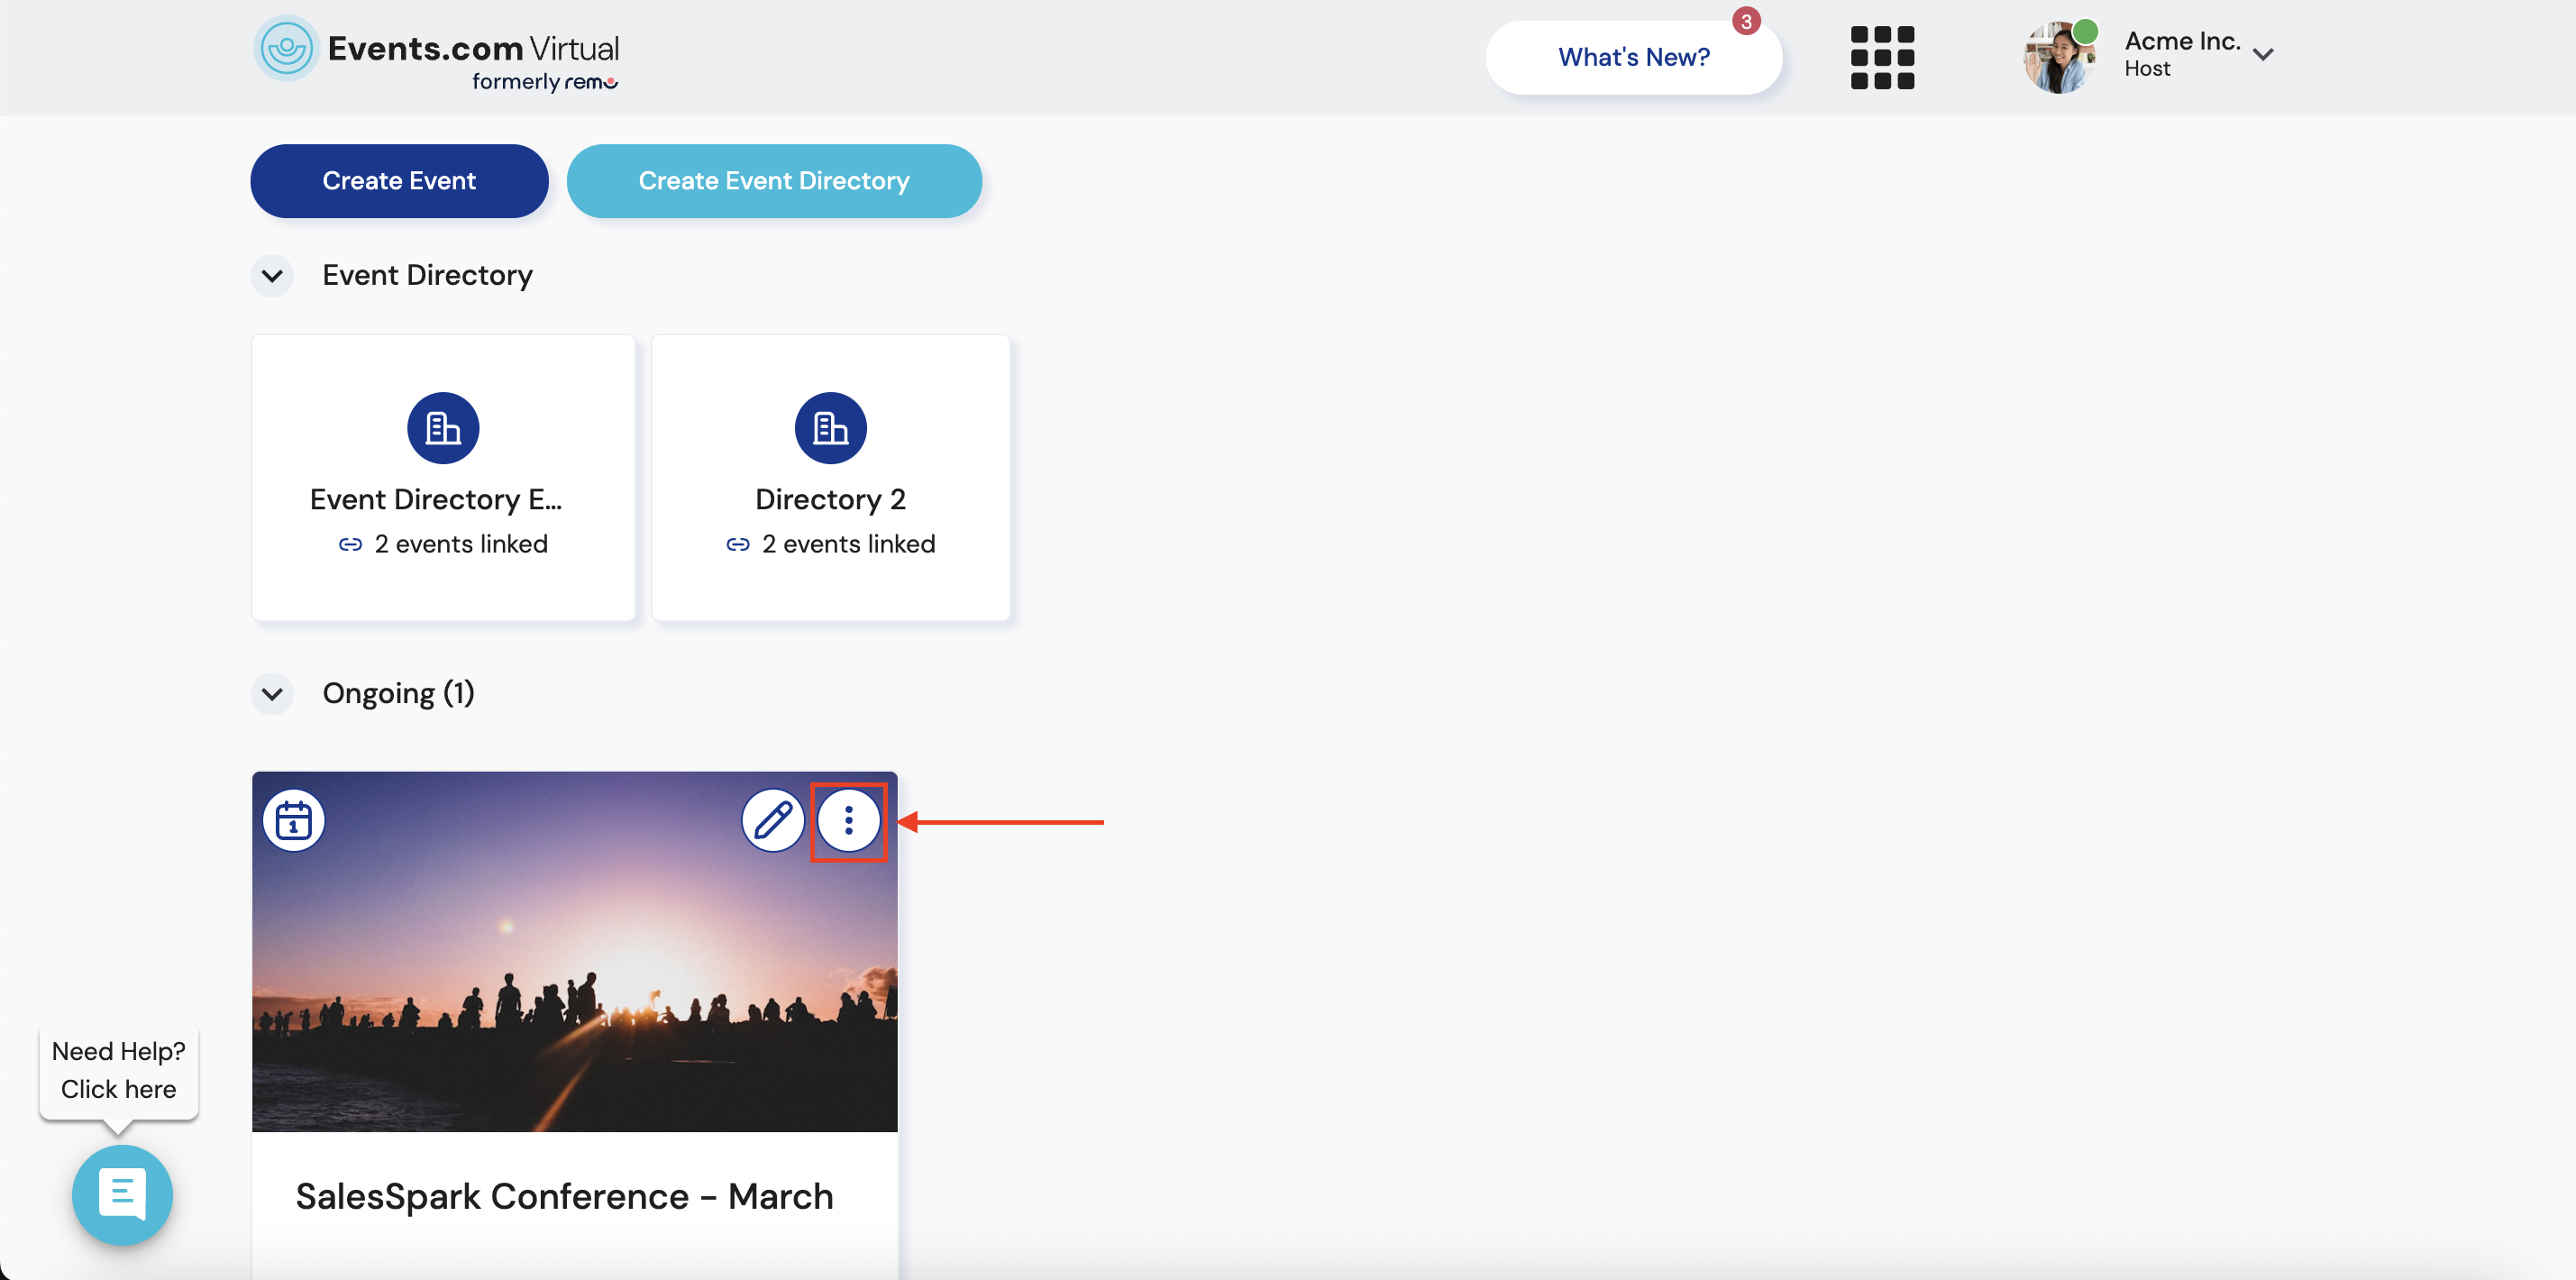This screenshot has height=1280, width=2576.
Task: Click the Event Directory E... building icon
Action: pos(443,428)
